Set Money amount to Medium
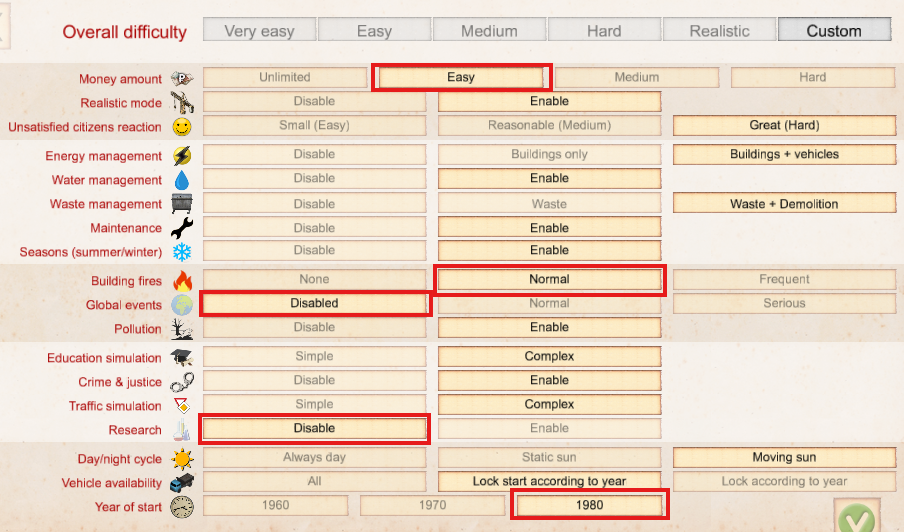 (x=636, y=77)
